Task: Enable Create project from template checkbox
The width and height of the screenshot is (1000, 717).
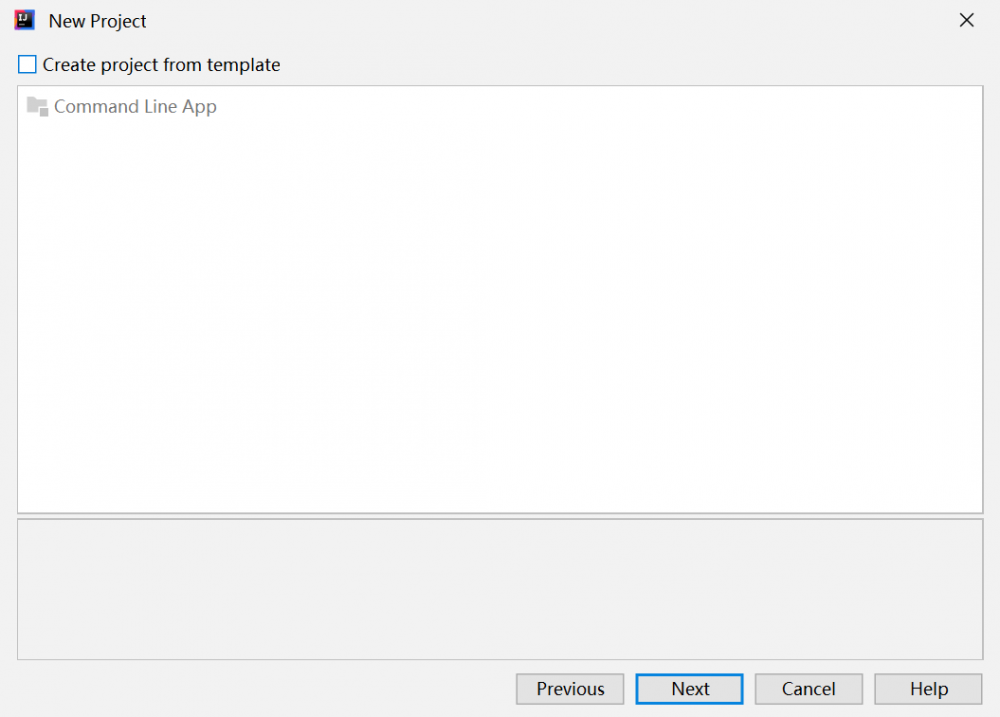Action: click(27, 65)
